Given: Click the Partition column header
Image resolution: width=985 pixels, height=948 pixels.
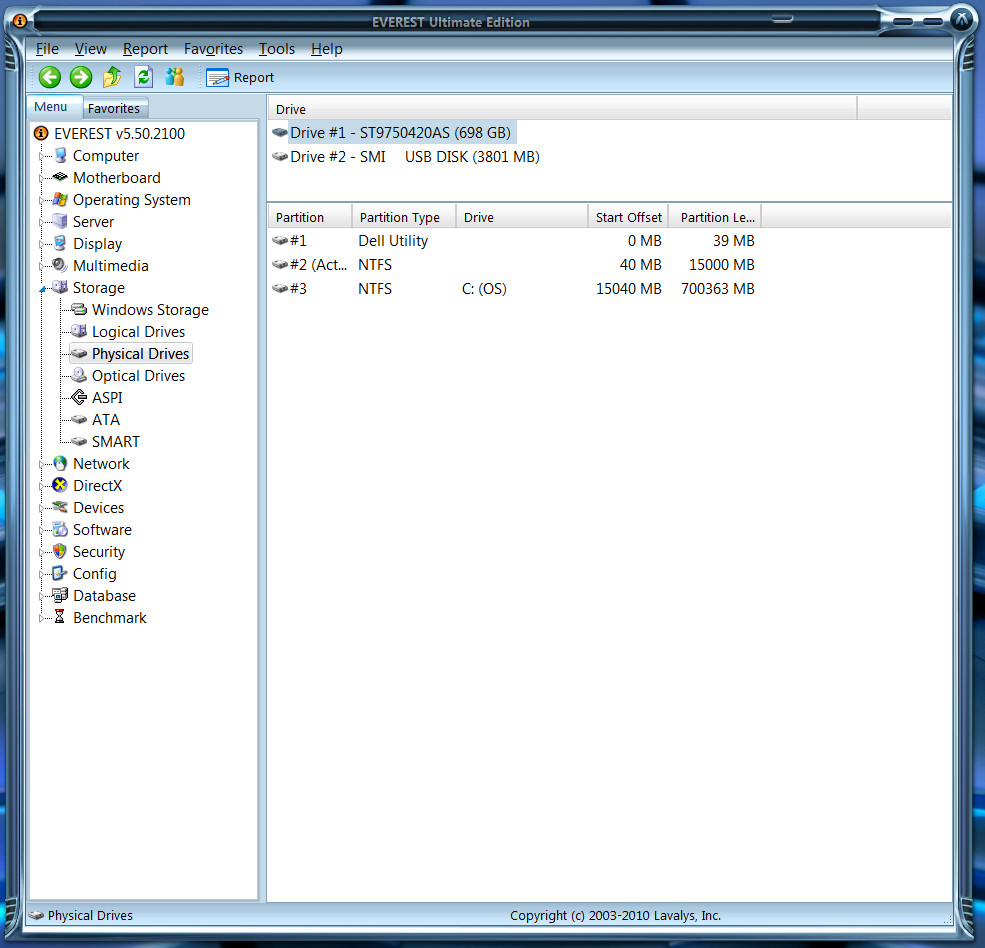Looking at the screenshot, I should (310, 217).
